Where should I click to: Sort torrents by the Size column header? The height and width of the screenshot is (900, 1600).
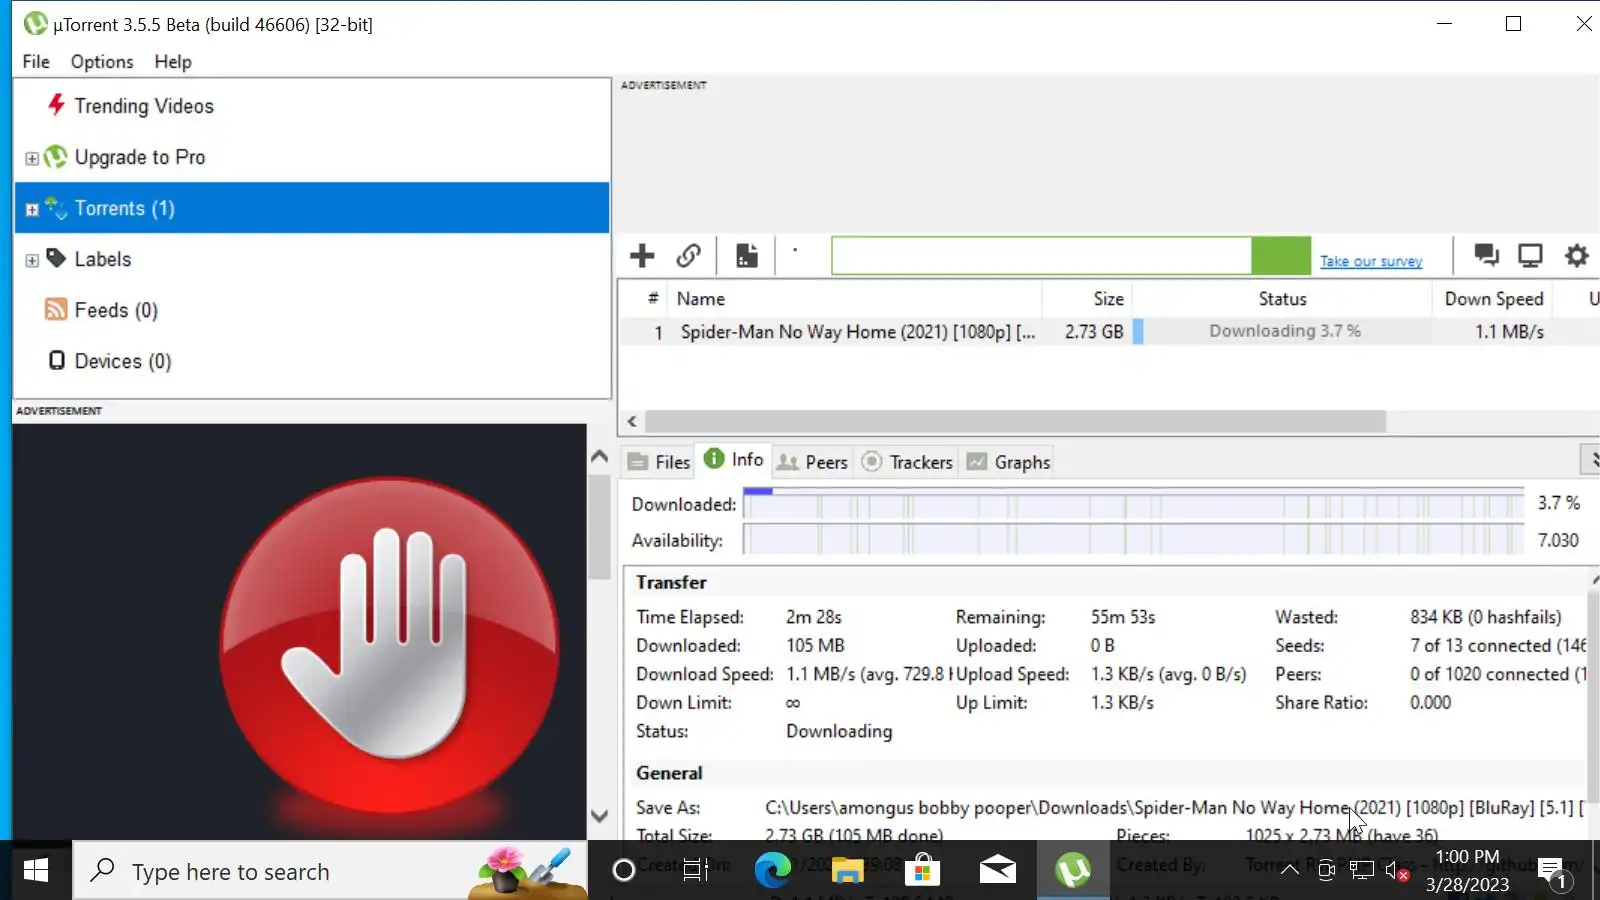tap(1087, 299)
